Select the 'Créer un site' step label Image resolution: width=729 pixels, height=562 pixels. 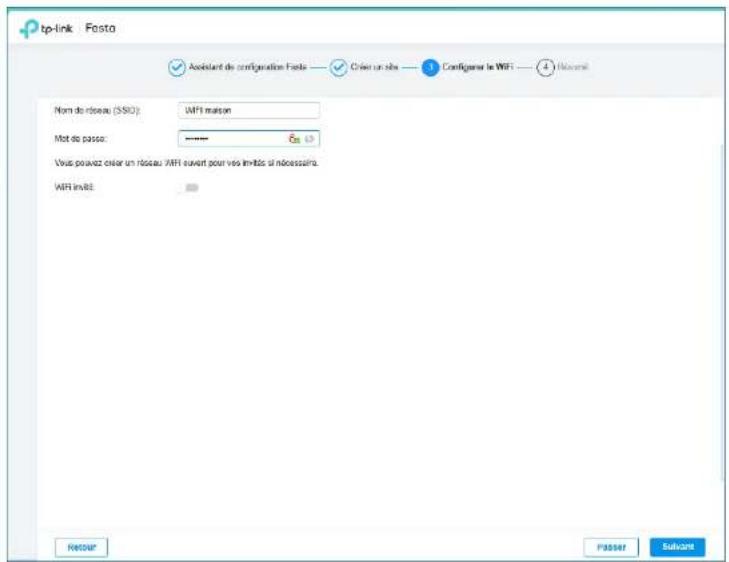point(374,67)
